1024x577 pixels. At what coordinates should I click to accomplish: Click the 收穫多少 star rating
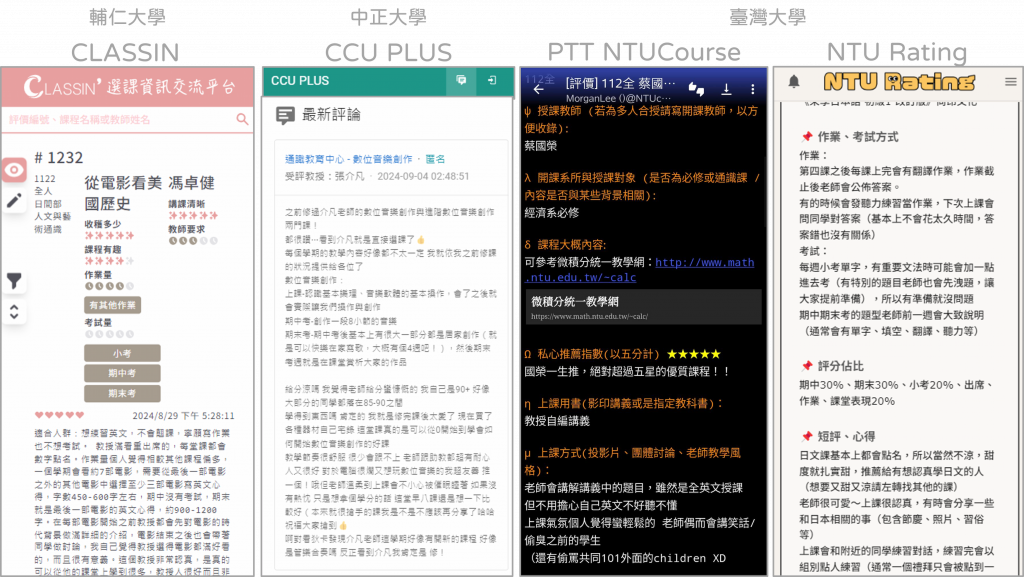[109, 236]
